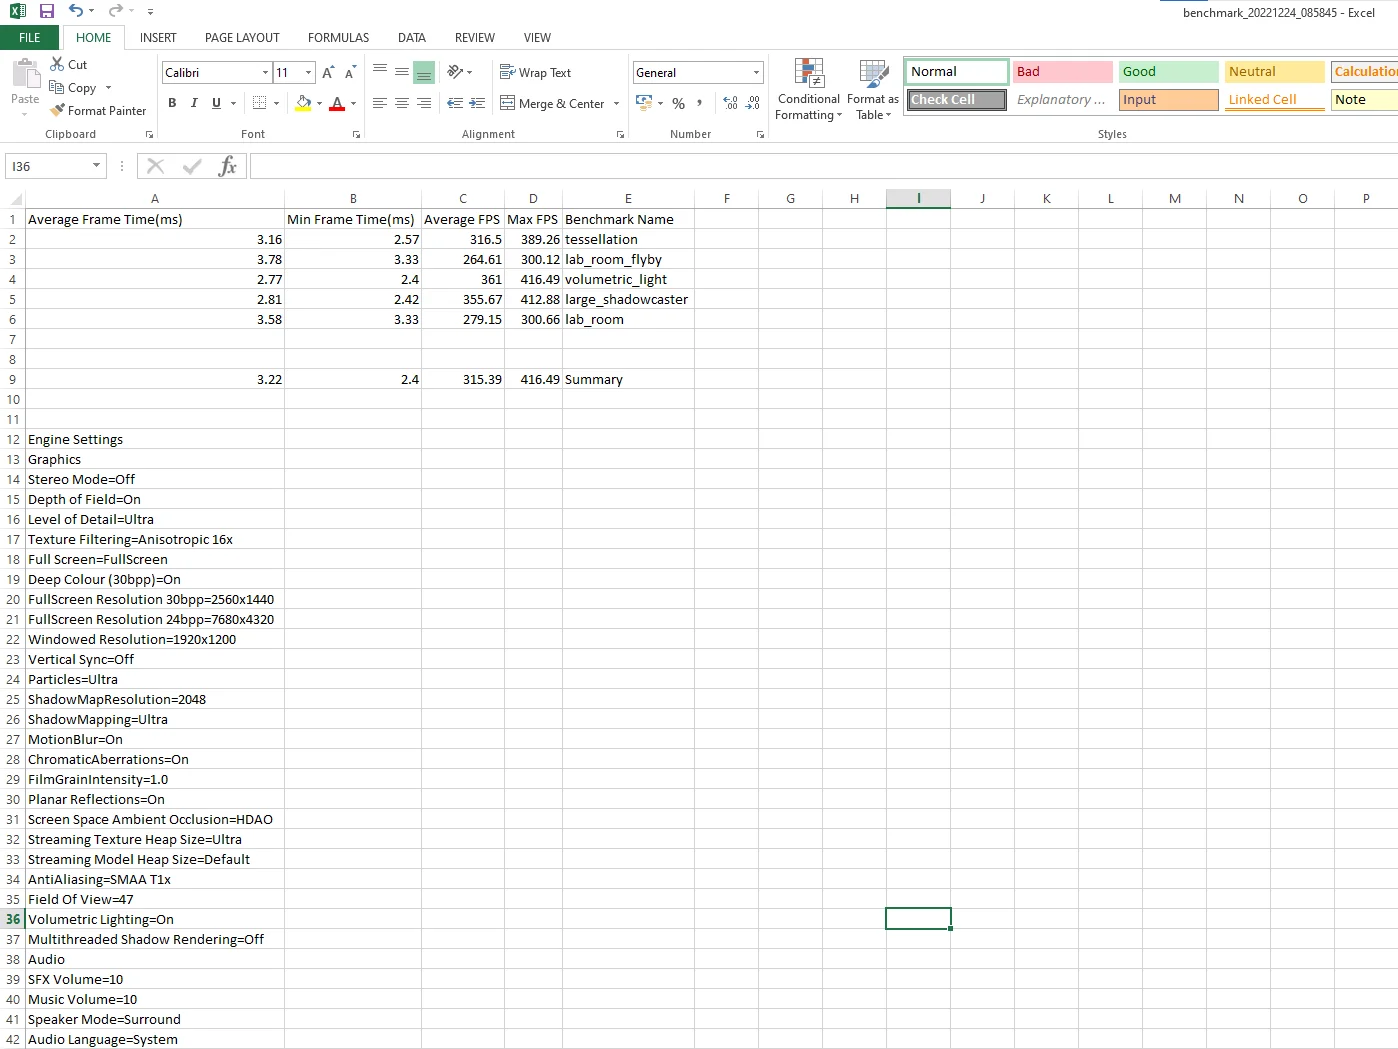1398x1049 pixels.
Task: Toggle italic formatting
Action: 194,103
